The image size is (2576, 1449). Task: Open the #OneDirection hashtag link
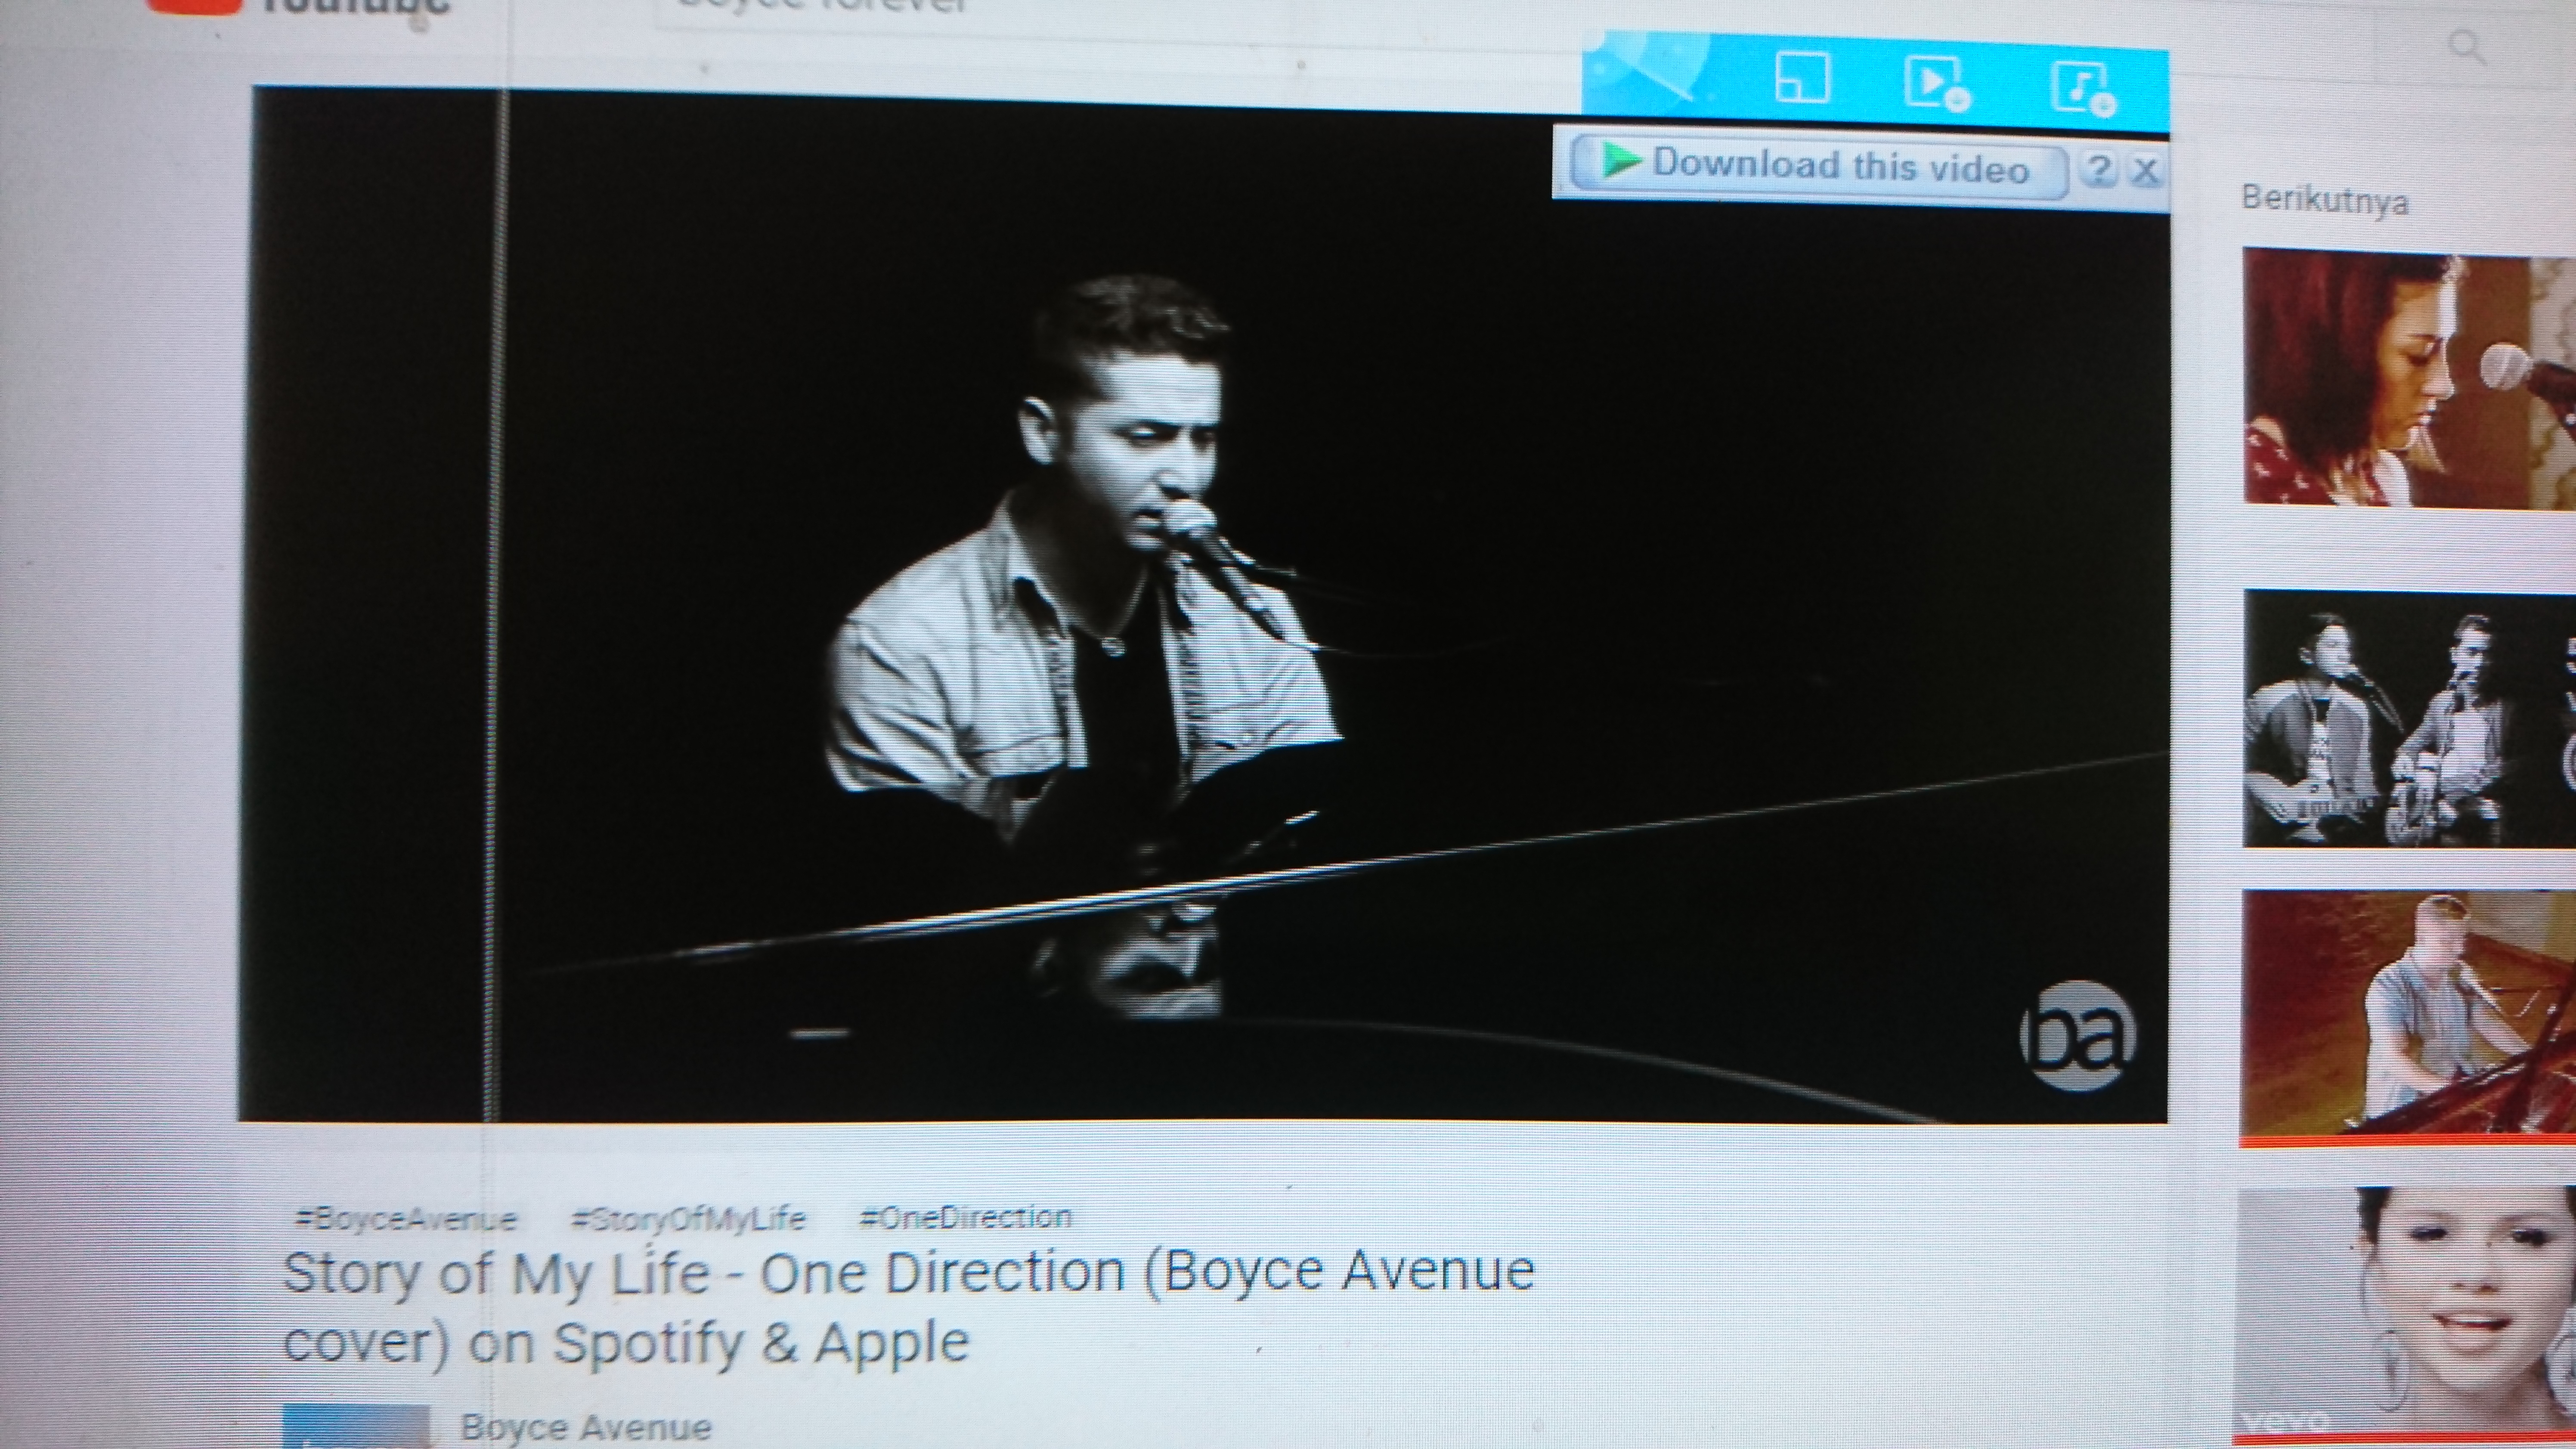click(966, 1217)
